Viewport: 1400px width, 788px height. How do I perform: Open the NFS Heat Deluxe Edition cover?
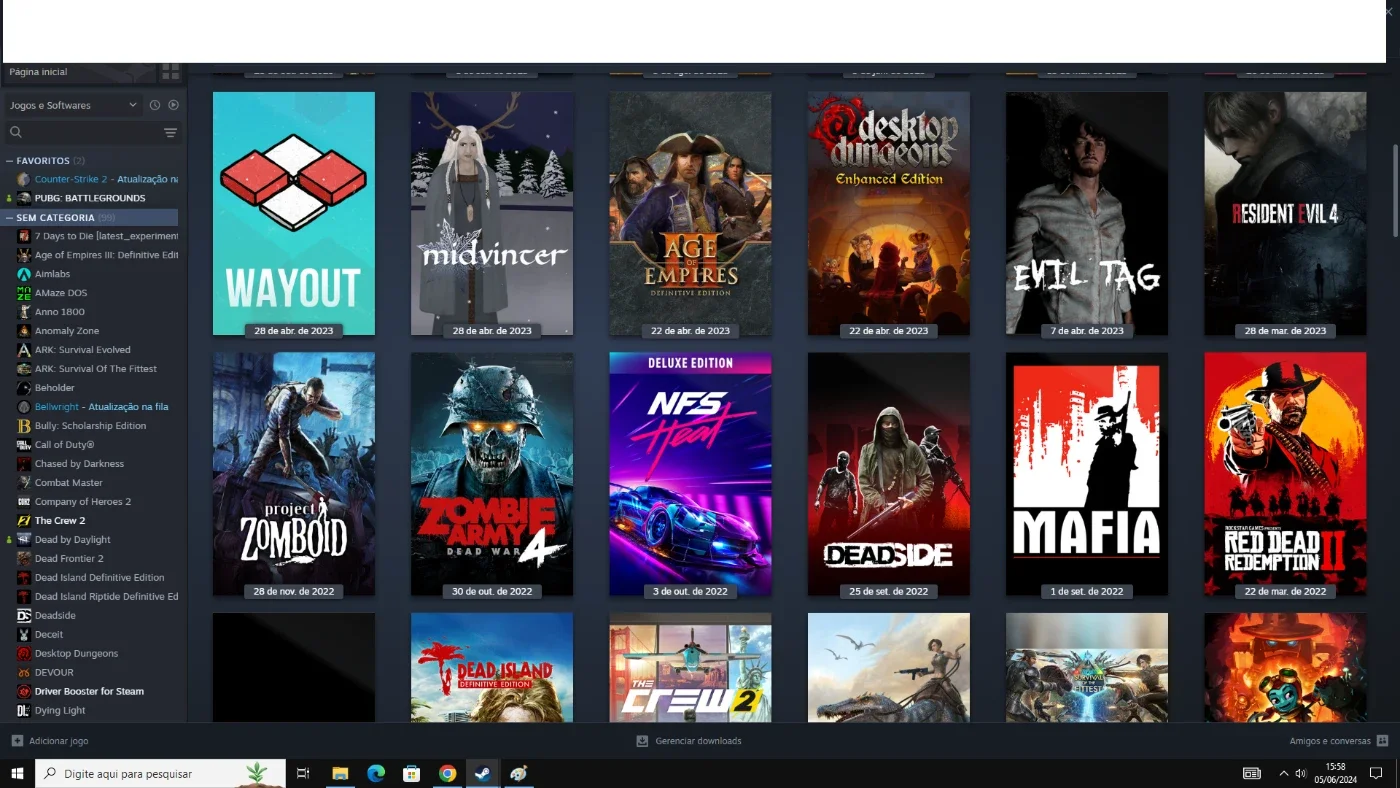point(690,474)
